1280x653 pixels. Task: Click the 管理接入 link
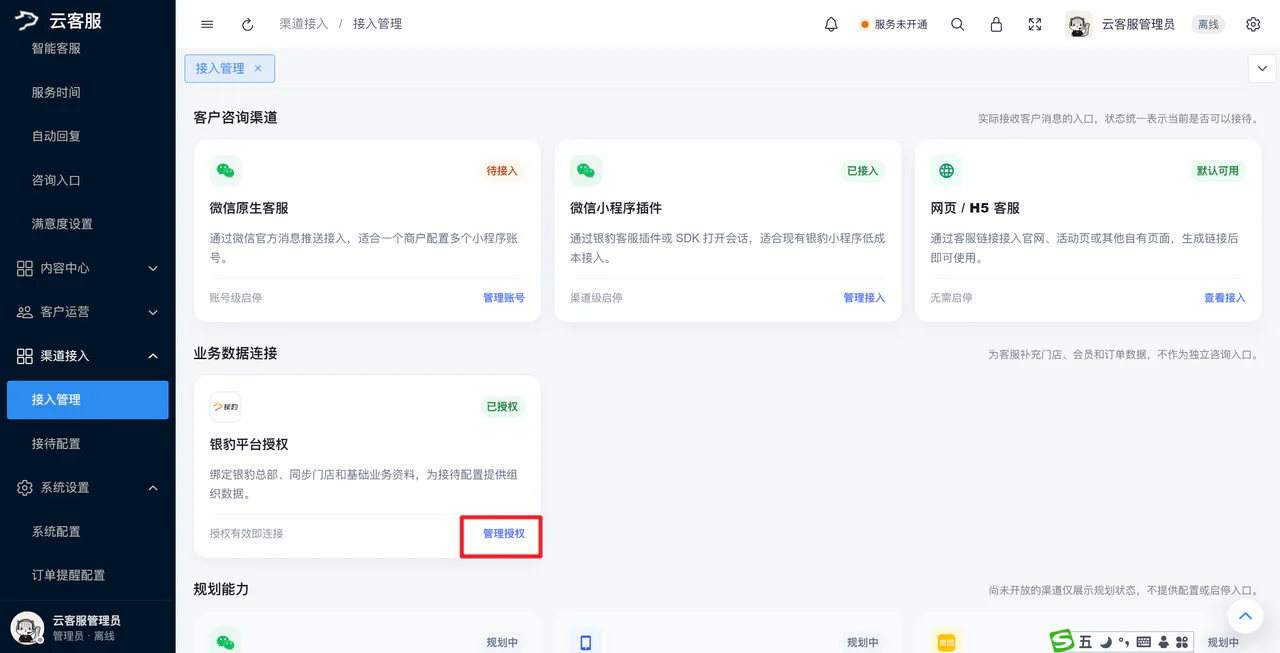[x=864, y=298]
